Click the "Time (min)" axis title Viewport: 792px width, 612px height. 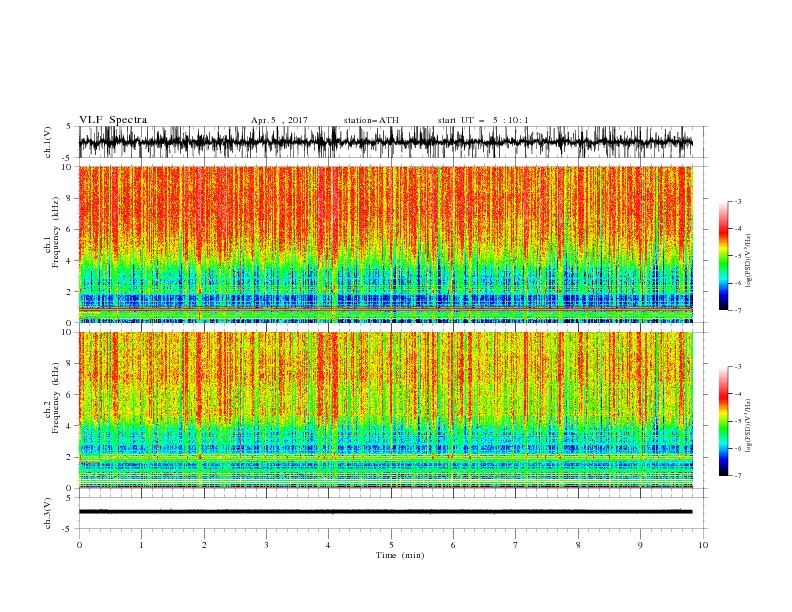(x=400, y=555)
